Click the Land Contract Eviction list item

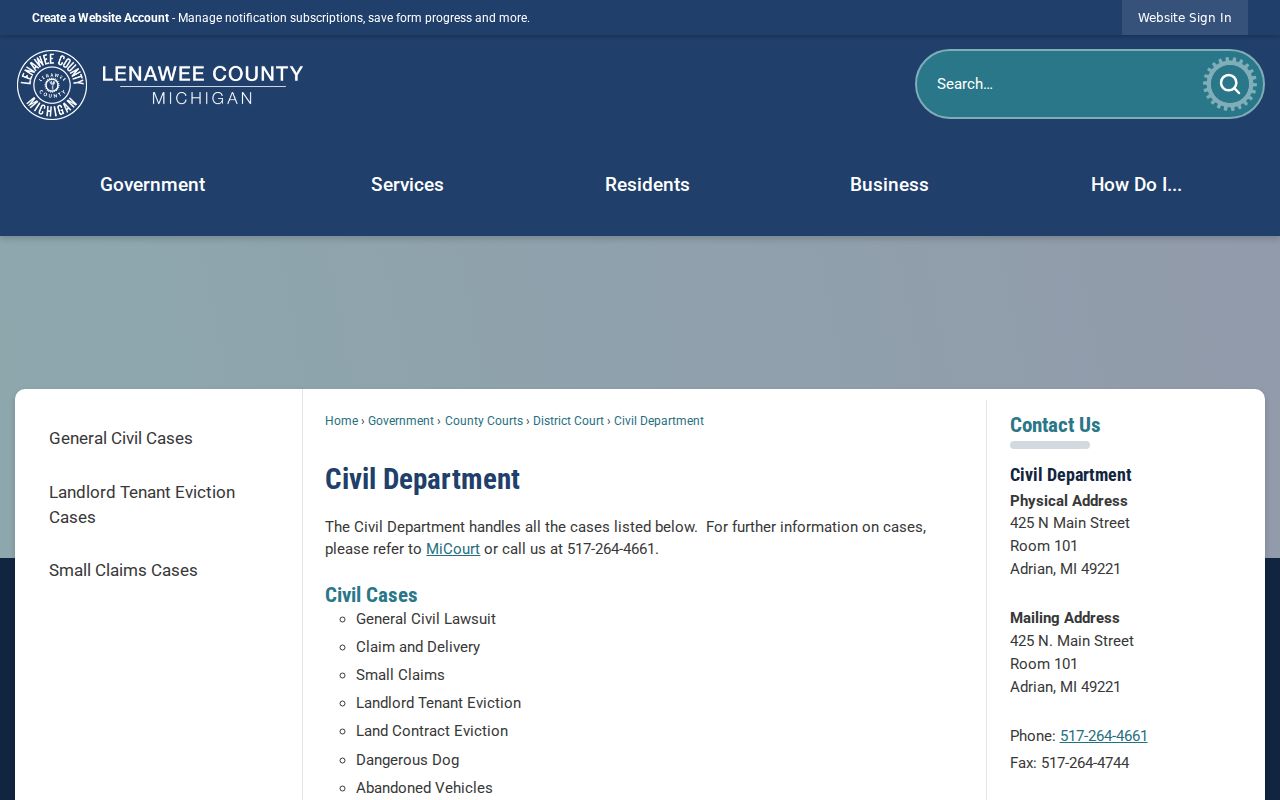pos(432,731)
